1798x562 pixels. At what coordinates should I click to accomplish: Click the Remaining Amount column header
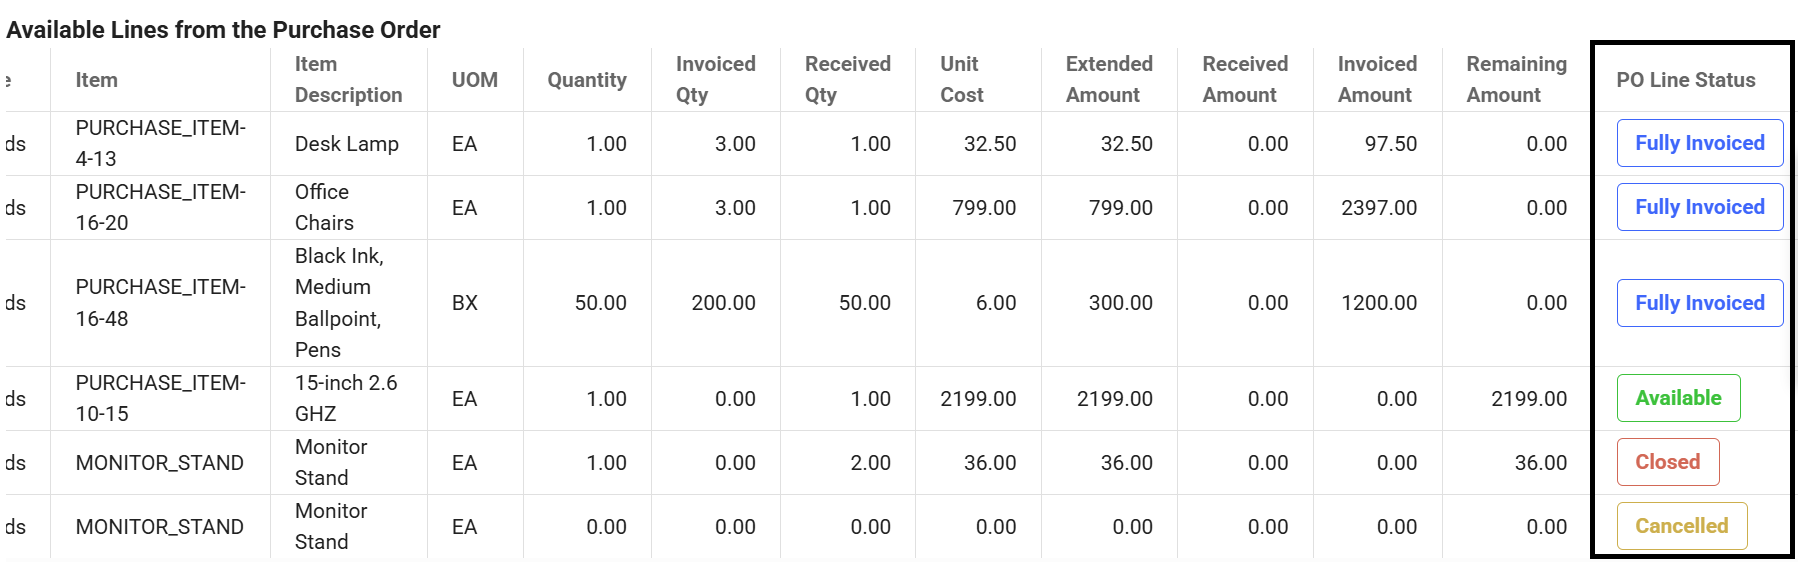click(x=1516, y=80)
